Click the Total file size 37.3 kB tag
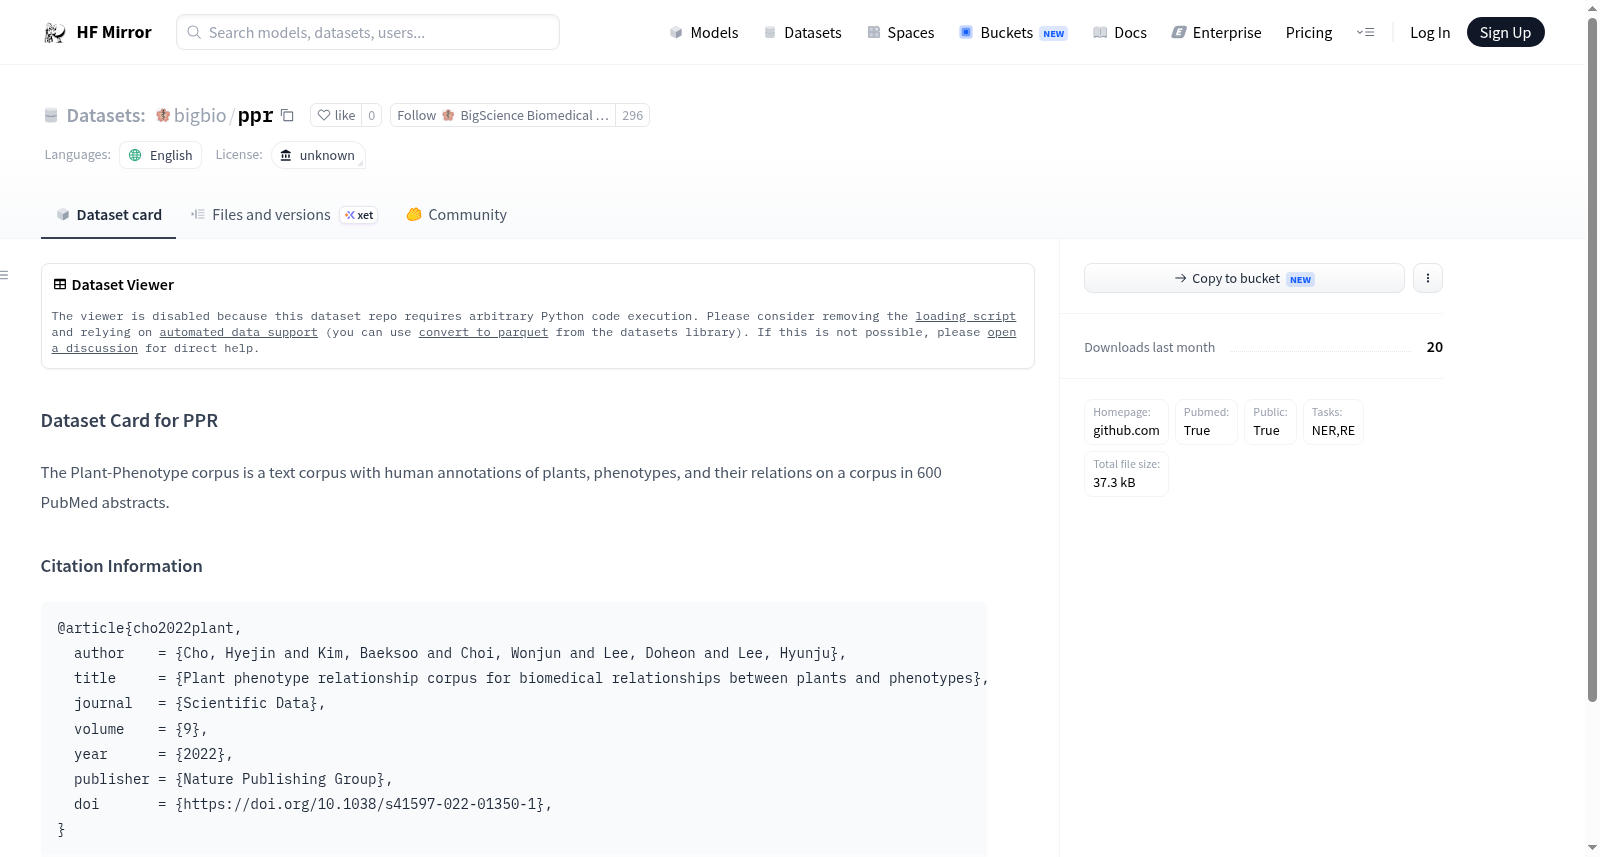The height and width of the screenshot is (857, 1600). pyautogui.click(x=1126, y=473)
